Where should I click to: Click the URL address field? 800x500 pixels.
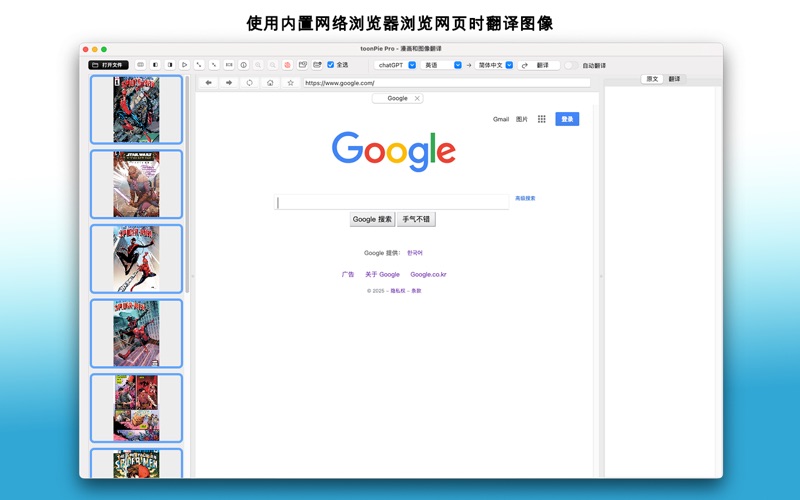[x=447, y=83]
